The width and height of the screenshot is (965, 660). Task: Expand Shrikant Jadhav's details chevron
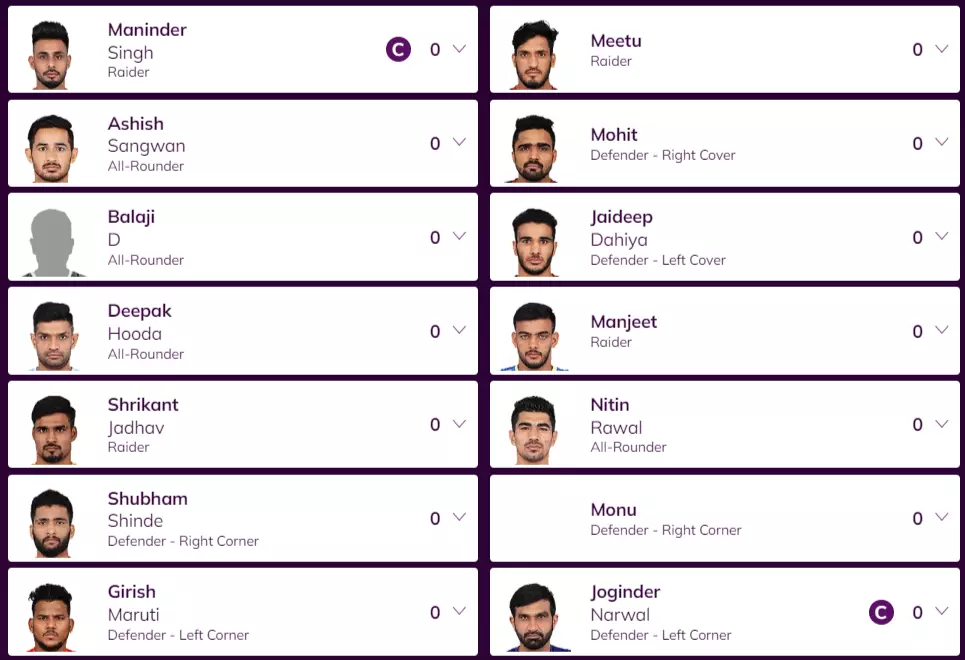click(459, 424)
